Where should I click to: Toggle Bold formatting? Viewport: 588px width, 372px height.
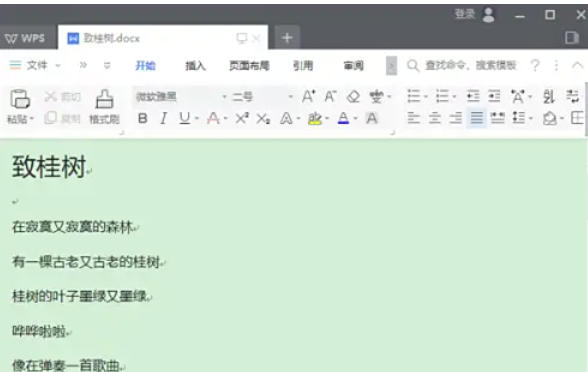point(142,118)
